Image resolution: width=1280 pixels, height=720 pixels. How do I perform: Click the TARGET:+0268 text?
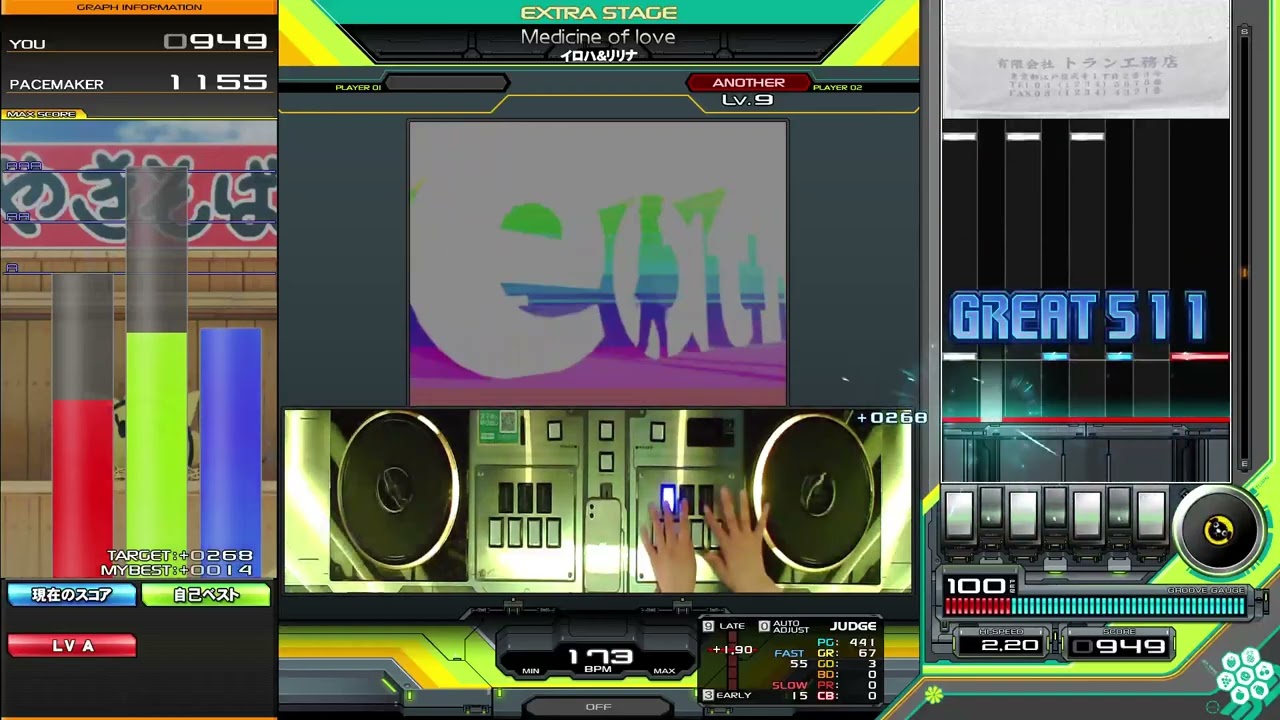point(180,556)
